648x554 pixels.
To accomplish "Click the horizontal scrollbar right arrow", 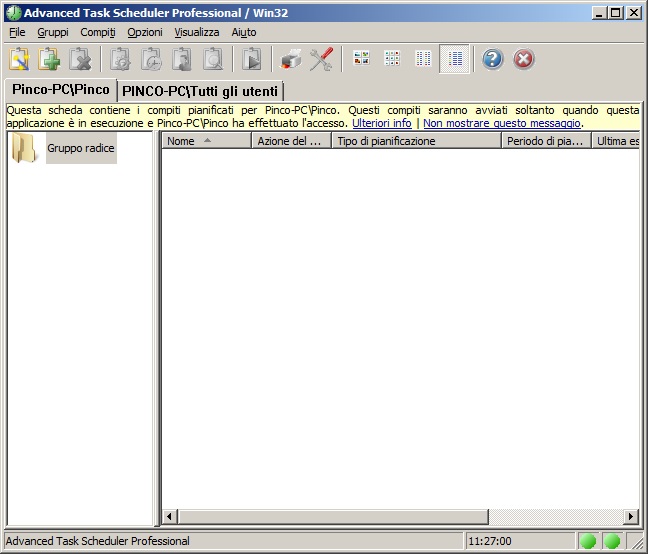I will point(631,516).
